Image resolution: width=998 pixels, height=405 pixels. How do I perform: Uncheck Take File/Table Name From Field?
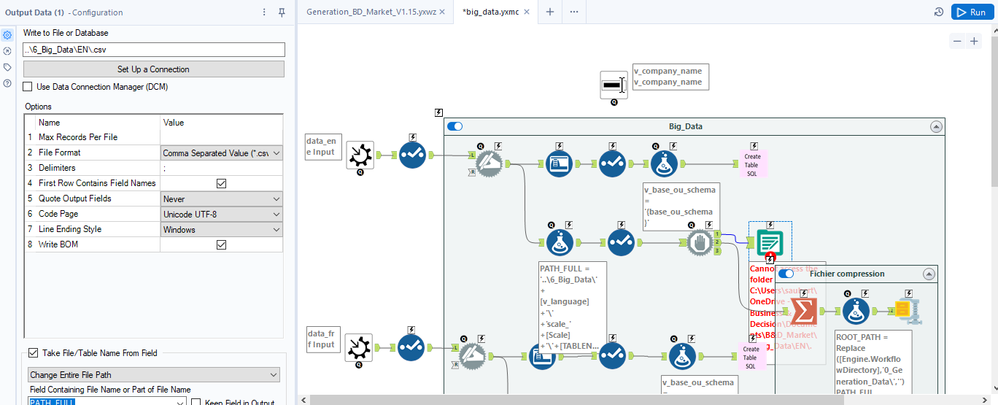point(33,353)
